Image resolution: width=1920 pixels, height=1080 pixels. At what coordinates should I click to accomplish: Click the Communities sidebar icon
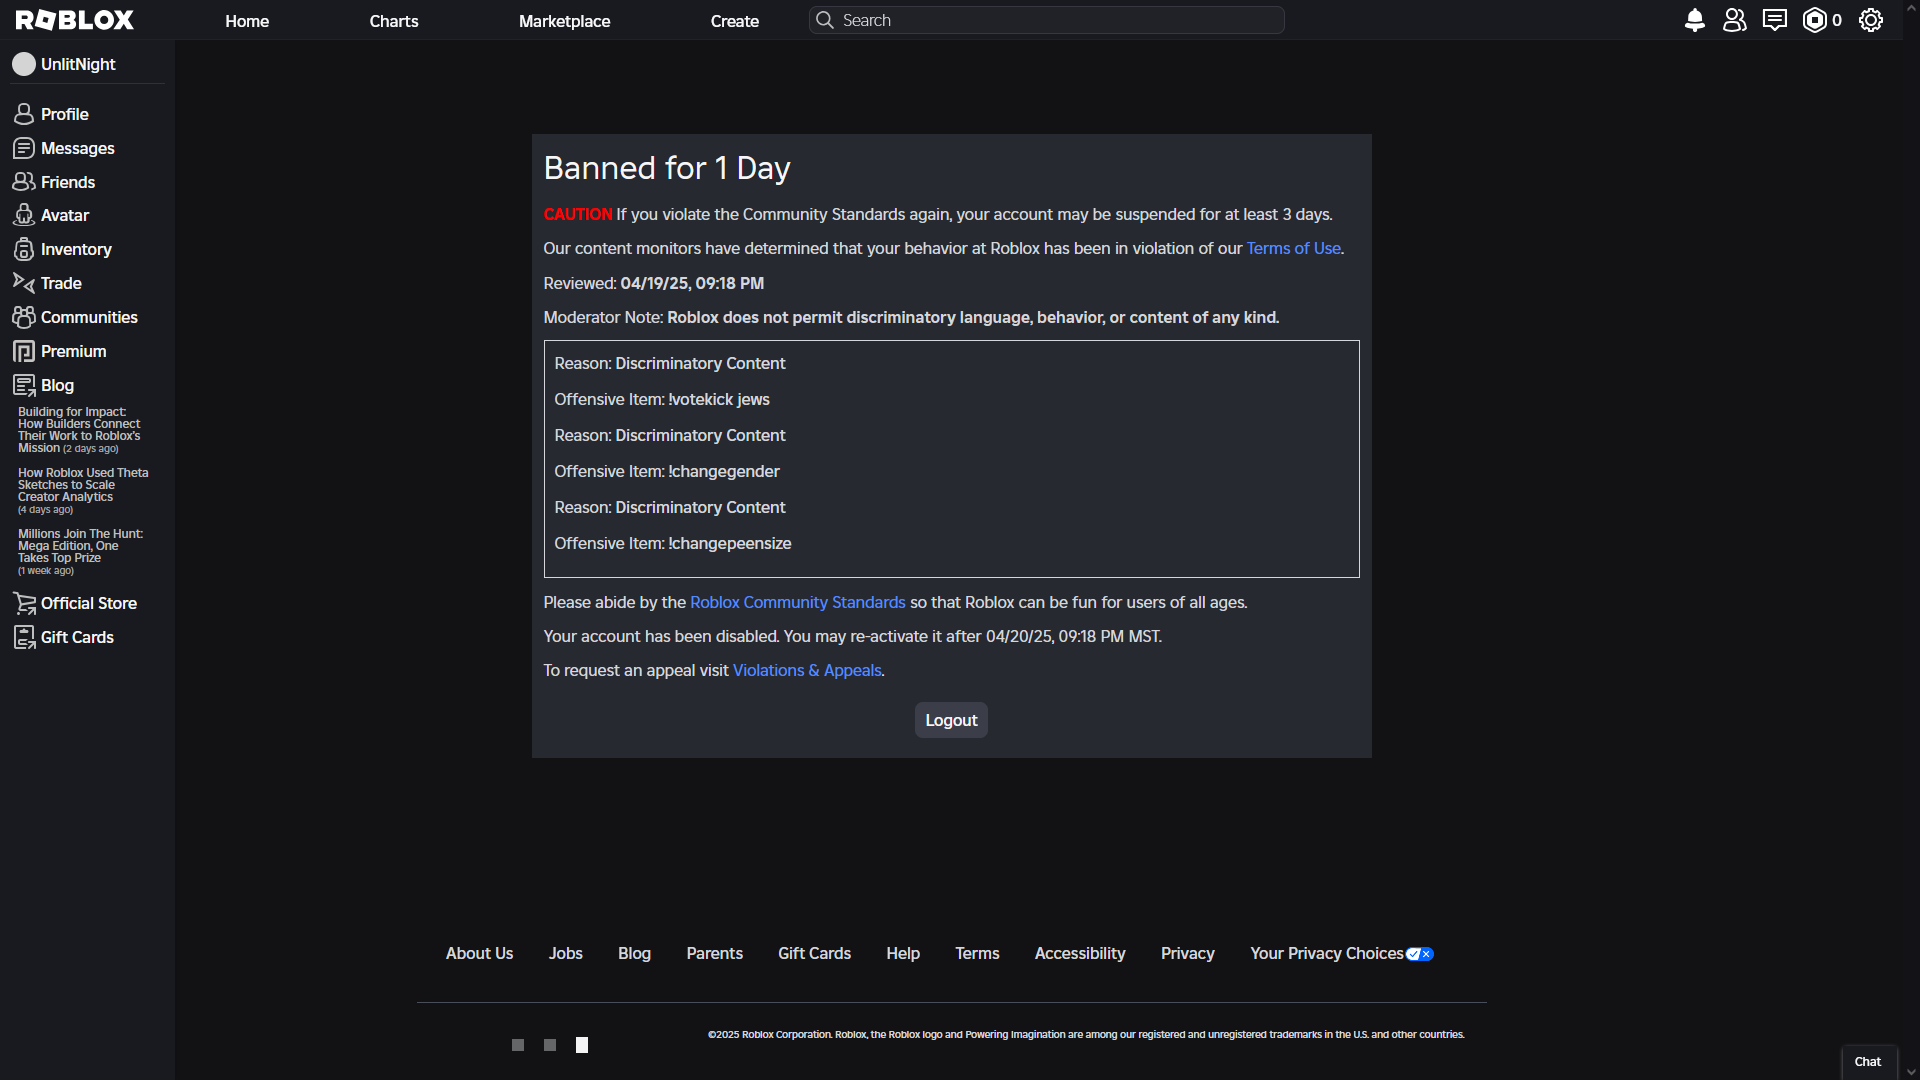24,317
